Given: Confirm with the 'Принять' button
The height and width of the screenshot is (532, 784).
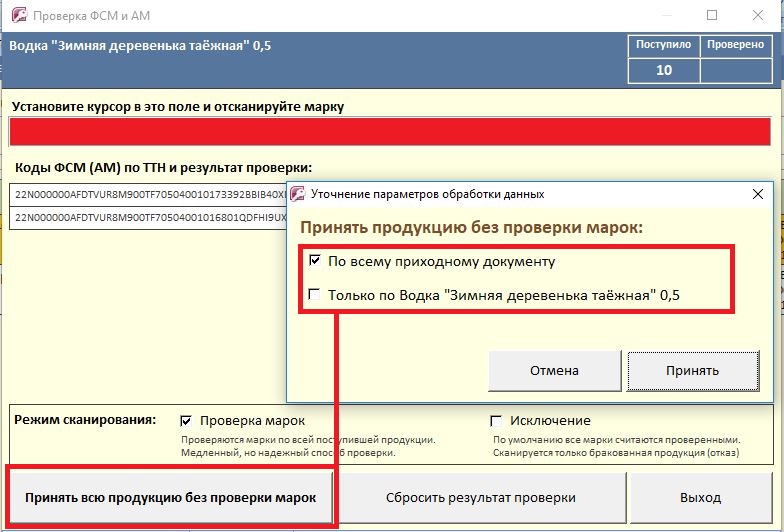Looking at the screenshot, I should tap(692, 370).
